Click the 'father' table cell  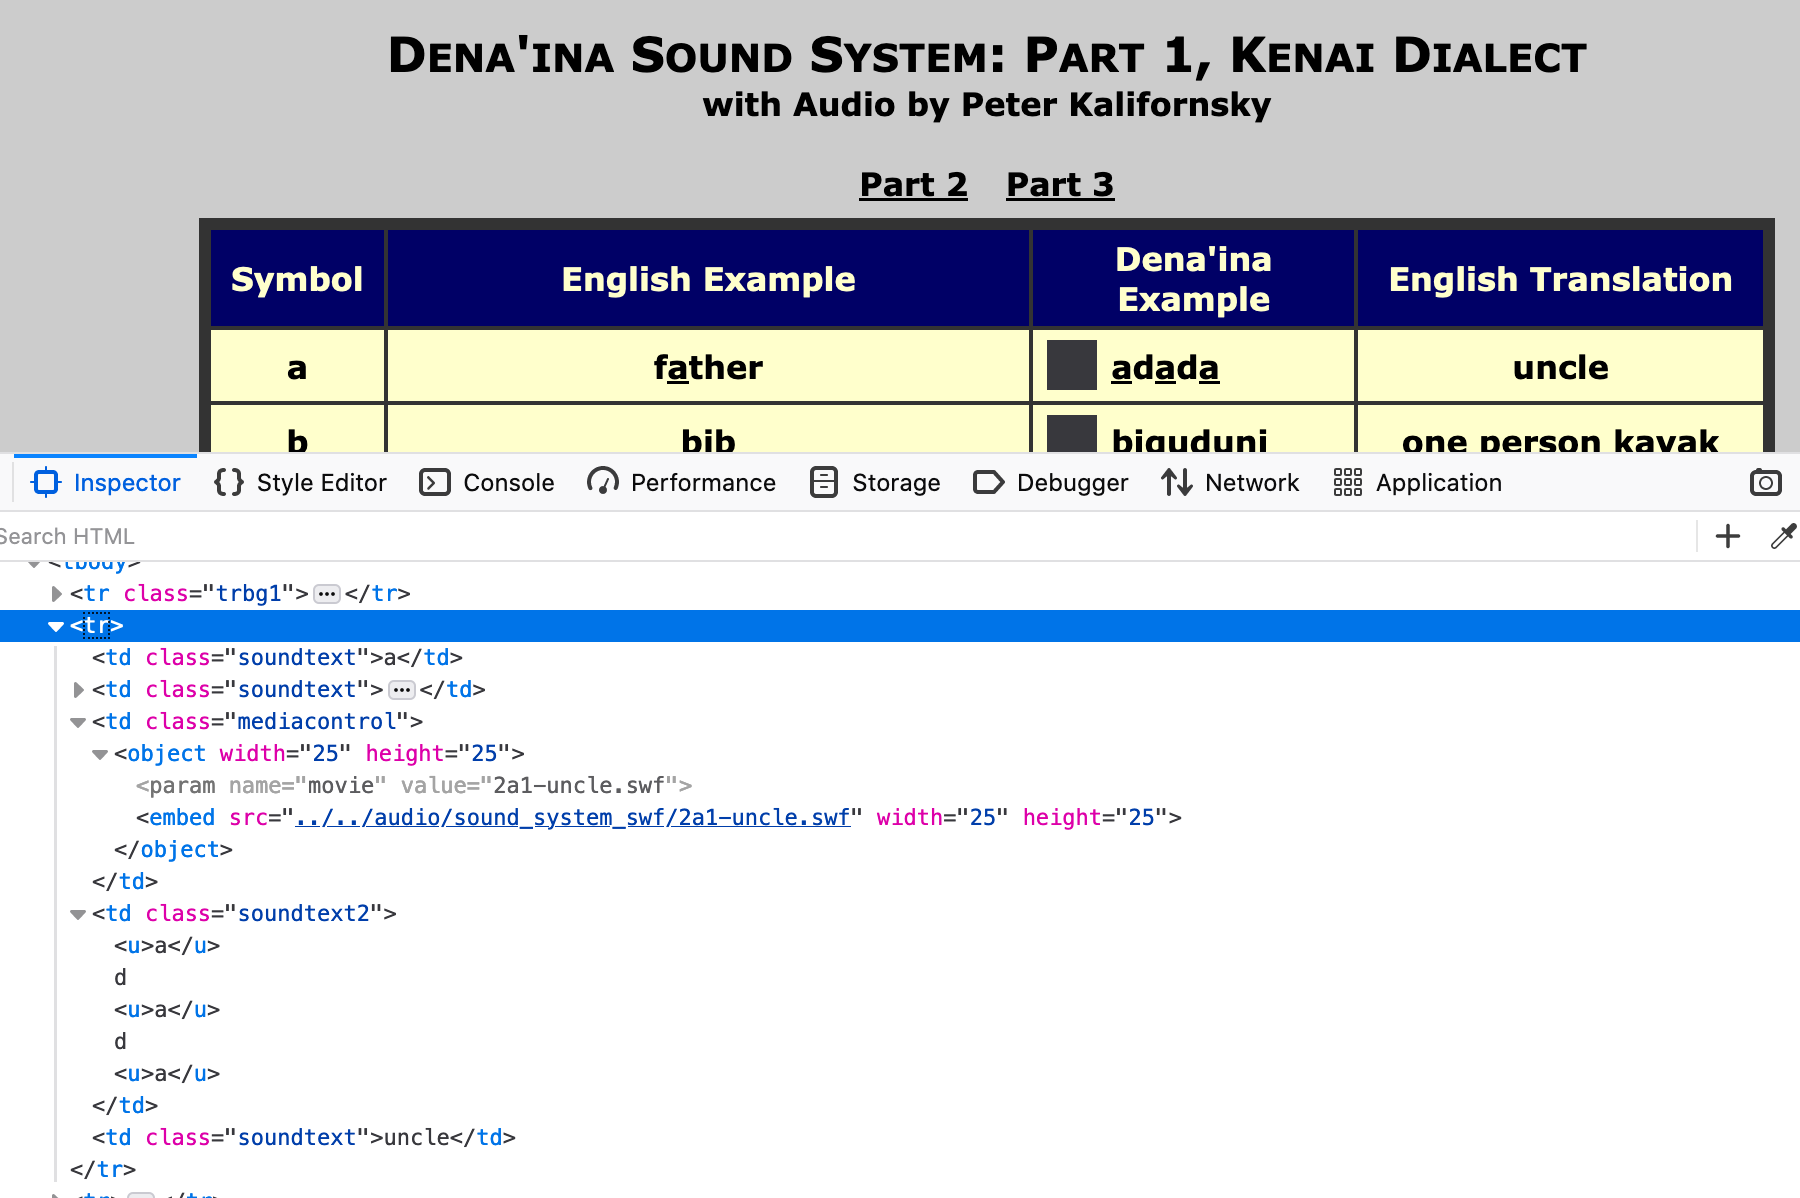(708, 367)
